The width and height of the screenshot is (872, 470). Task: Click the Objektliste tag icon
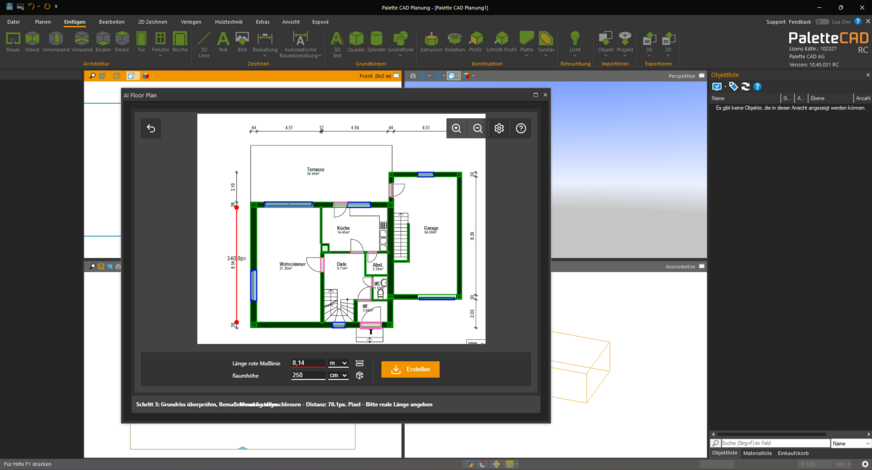[734, 86]
